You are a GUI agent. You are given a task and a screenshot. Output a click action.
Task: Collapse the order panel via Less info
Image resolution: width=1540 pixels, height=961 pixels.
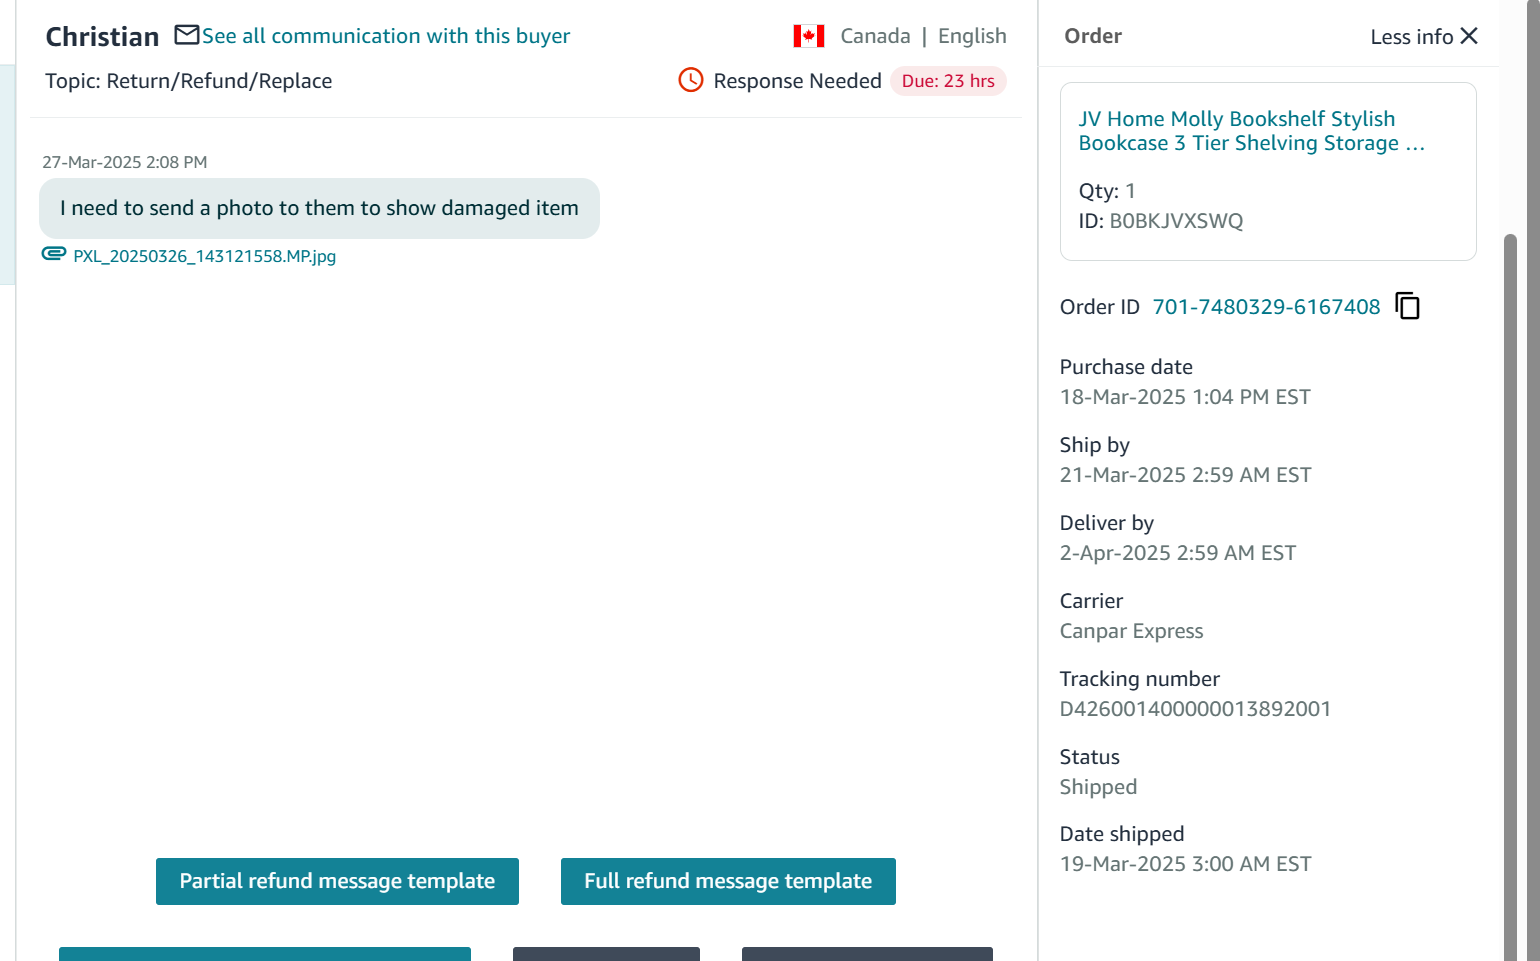tap(1411, 37)
